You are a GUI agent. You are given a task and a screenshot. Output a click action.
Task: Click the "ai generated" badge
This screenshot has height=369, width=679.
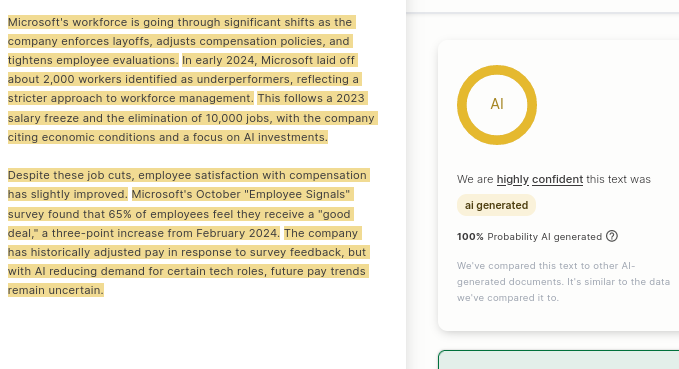[x=496, y=205]
